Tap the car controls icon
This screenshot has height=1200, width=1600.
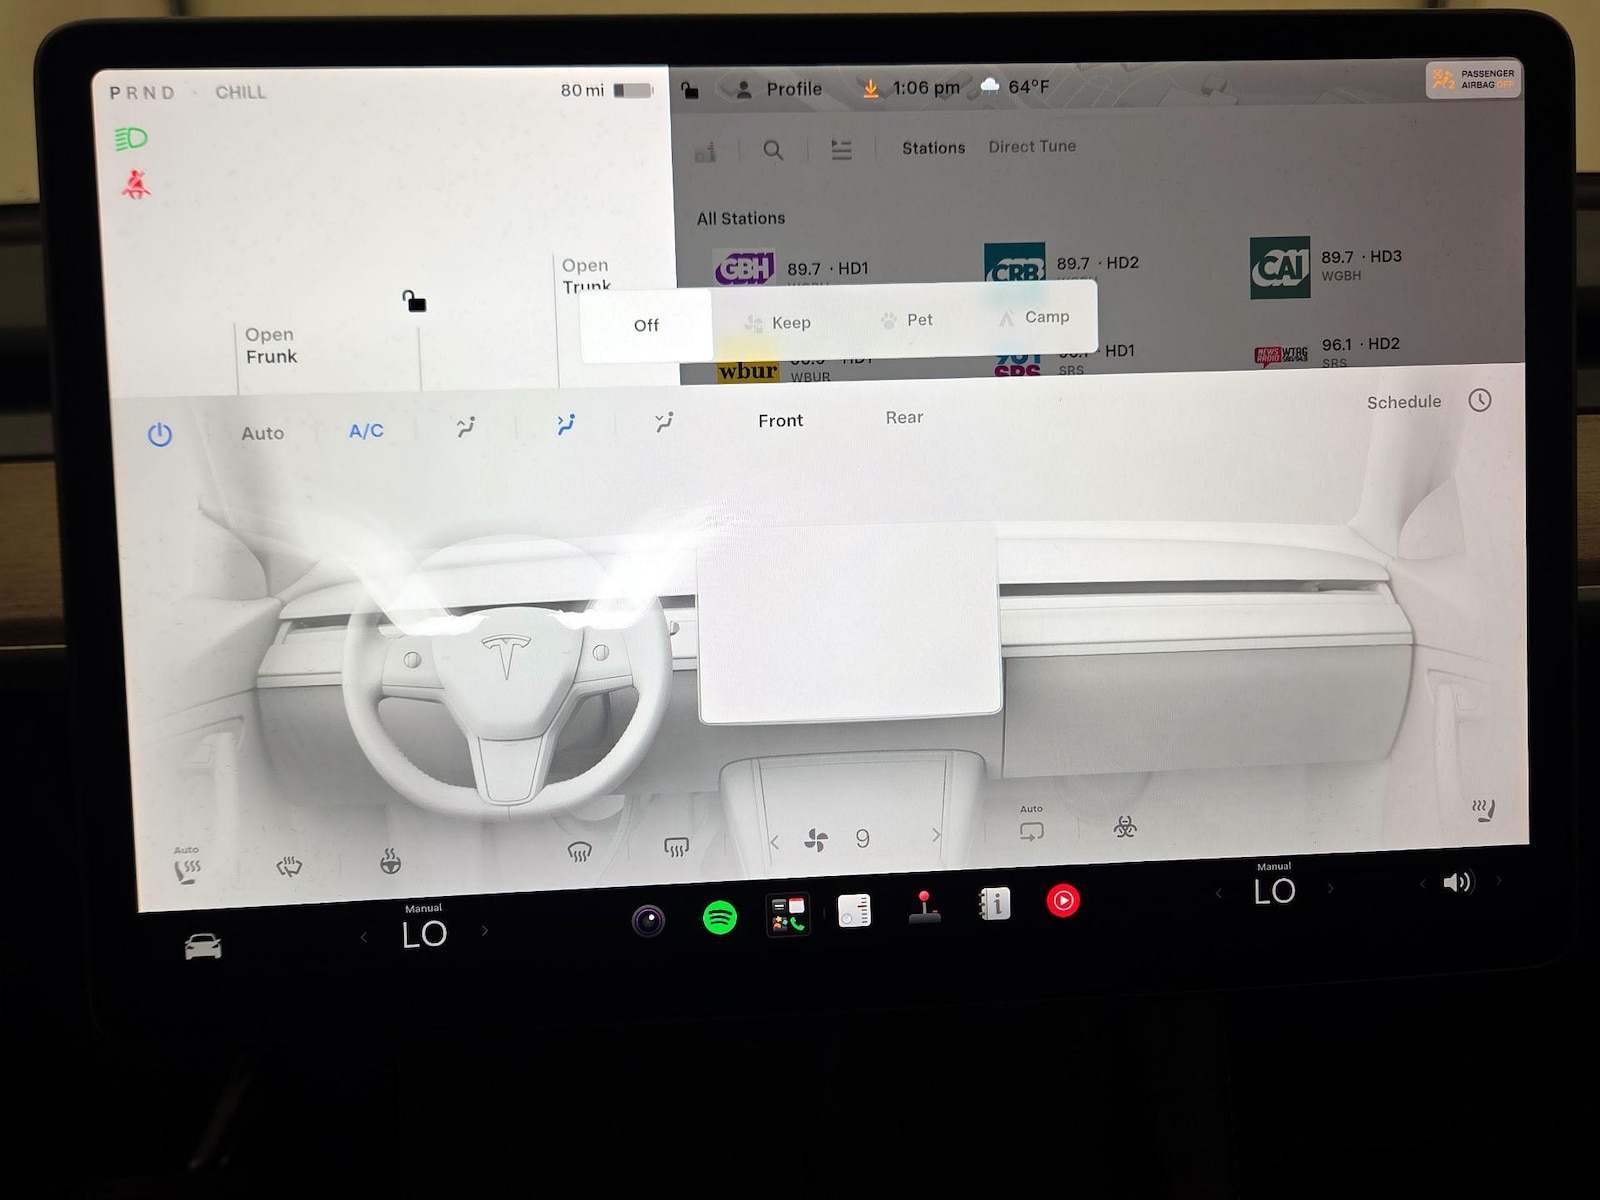click(203, 946)
